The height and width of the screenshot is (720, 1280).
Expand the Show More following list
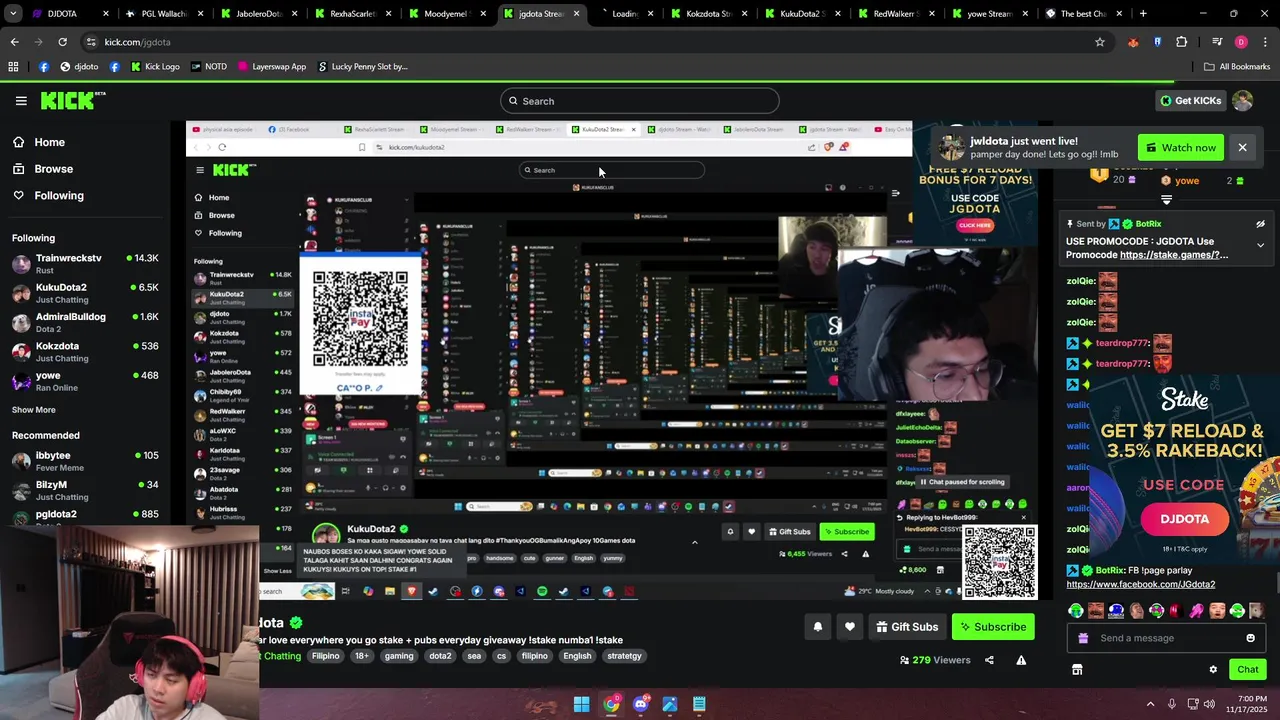(x=34, y=410)
